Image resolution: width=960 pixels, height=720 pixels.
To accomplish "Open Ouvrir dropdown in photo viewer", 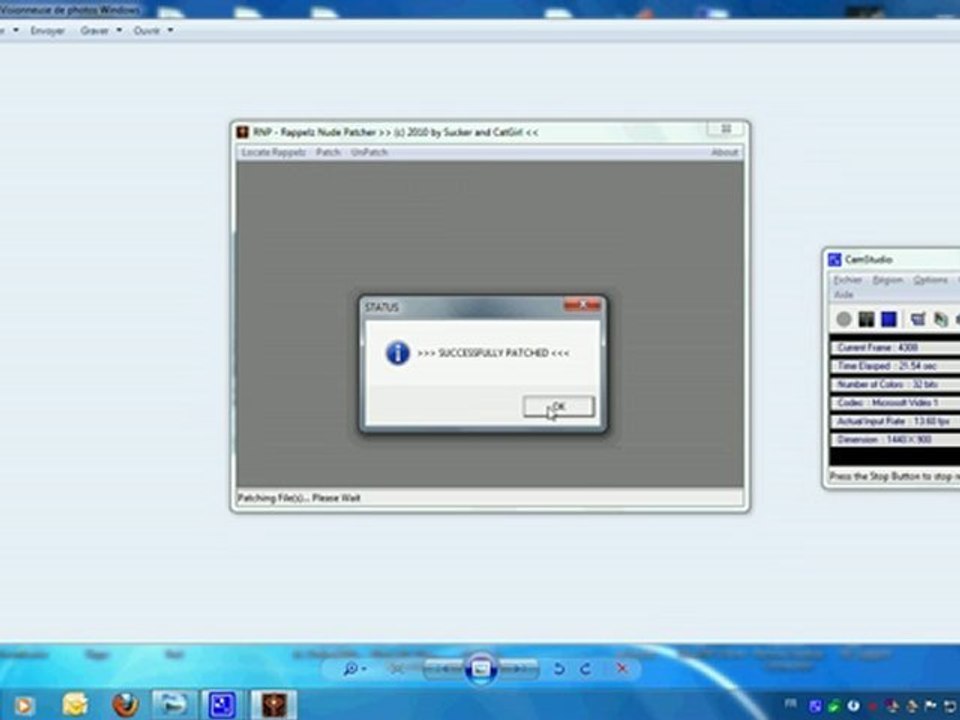I will 152,30.
